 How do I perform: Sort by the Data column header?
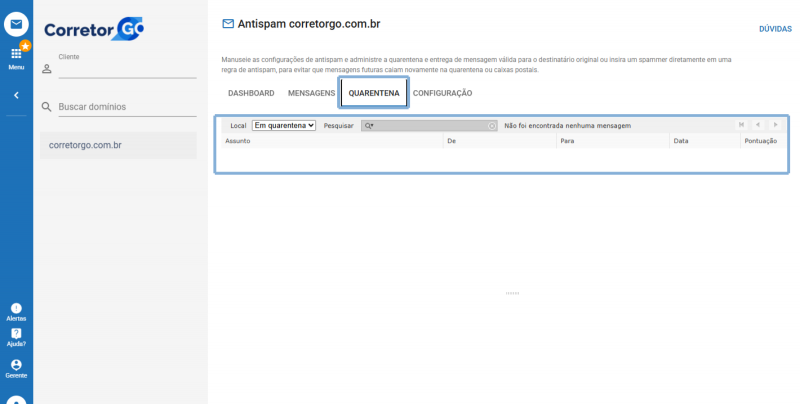click(x=705, y=141)
